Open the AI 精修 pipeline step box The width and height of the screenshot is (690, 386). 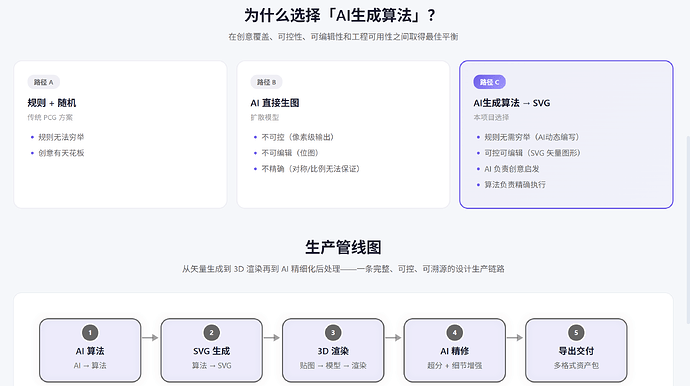point(455,350)
